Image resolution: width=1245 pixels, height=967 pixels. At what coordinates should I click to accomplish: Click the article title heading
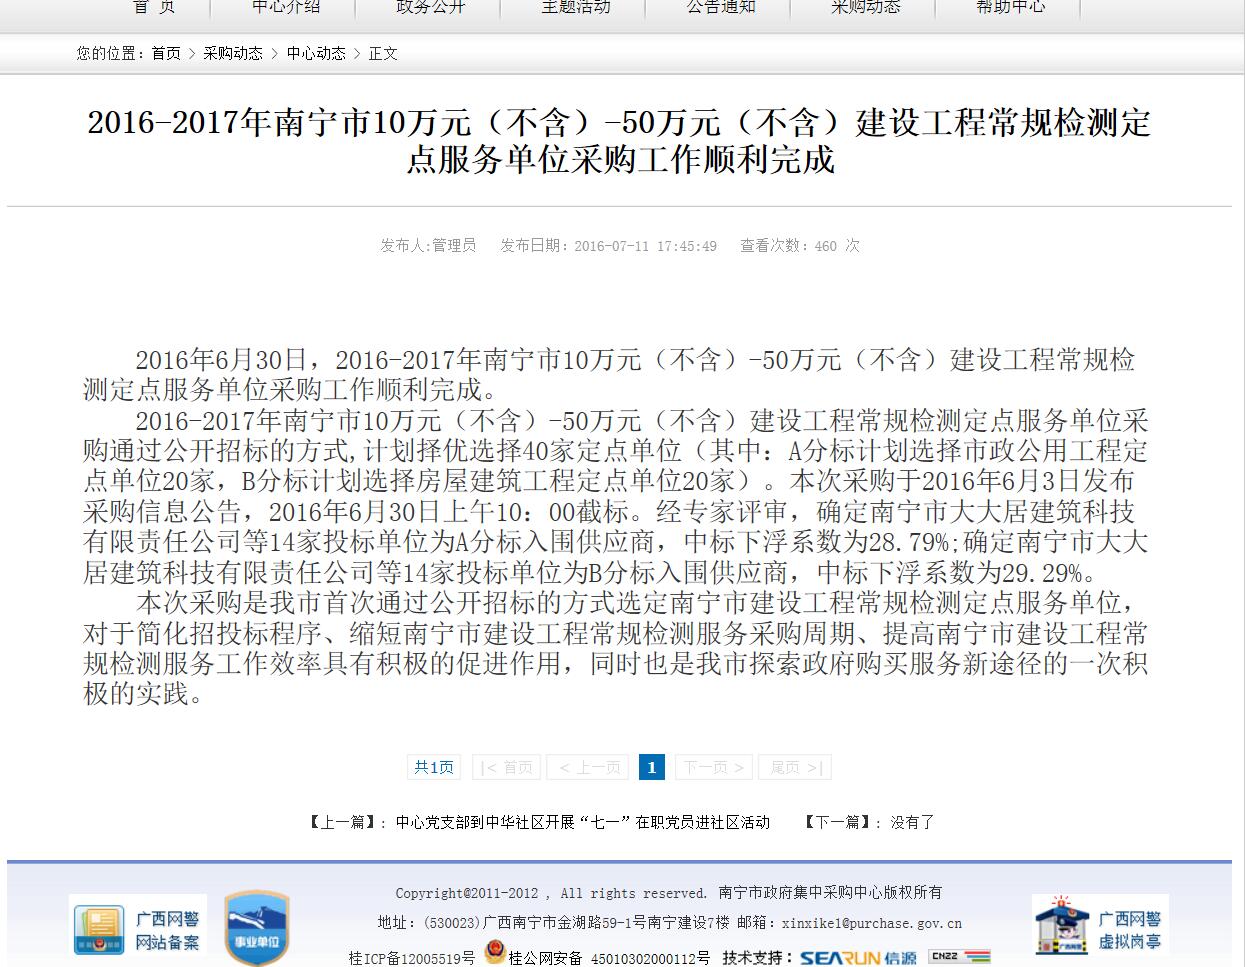(620, 141)
